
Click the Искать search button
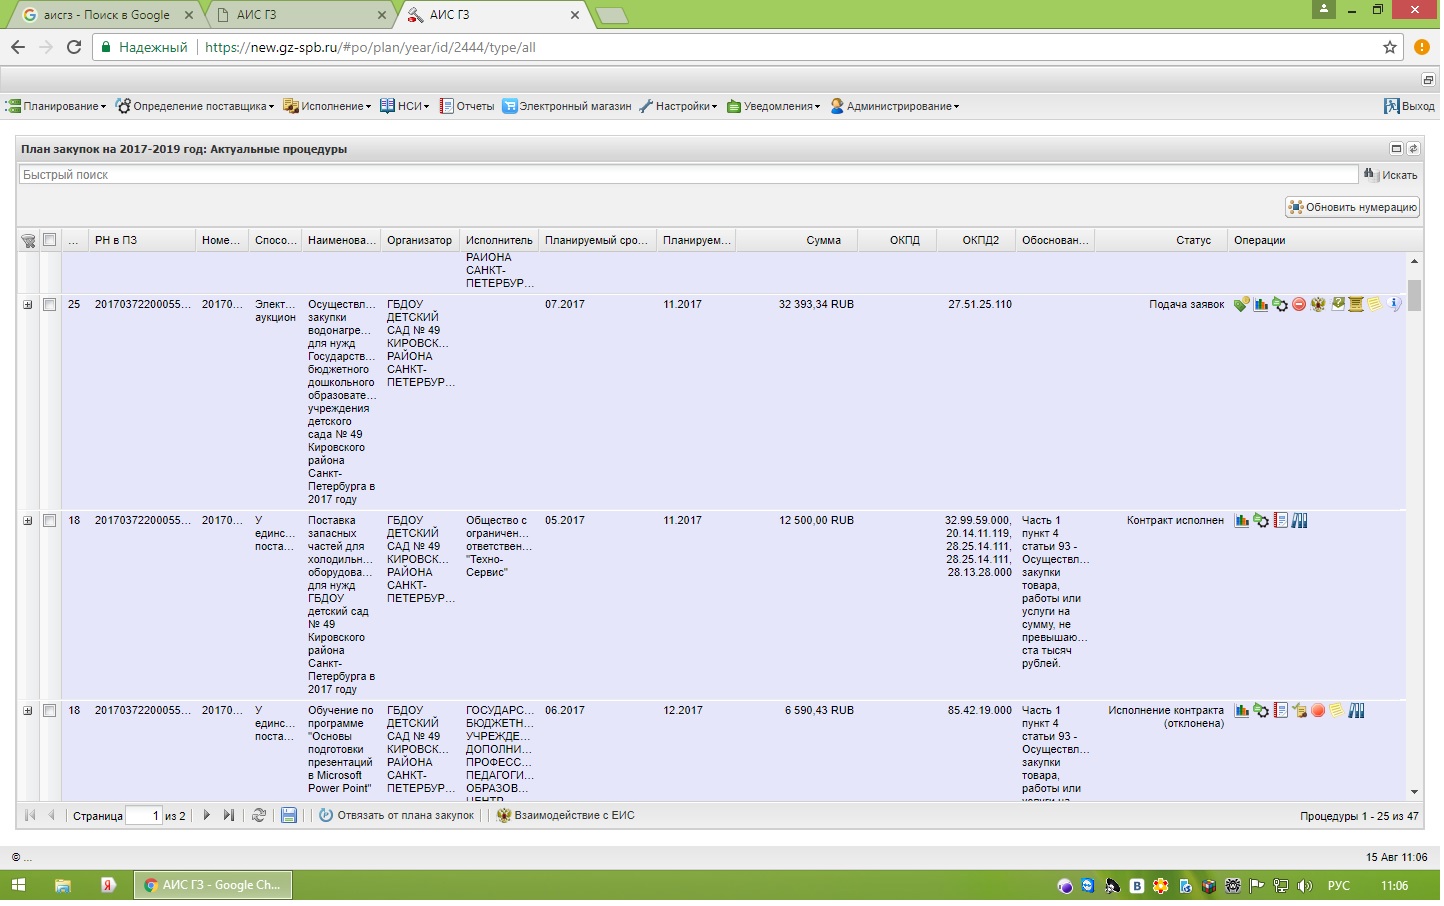click(1391, 175)
